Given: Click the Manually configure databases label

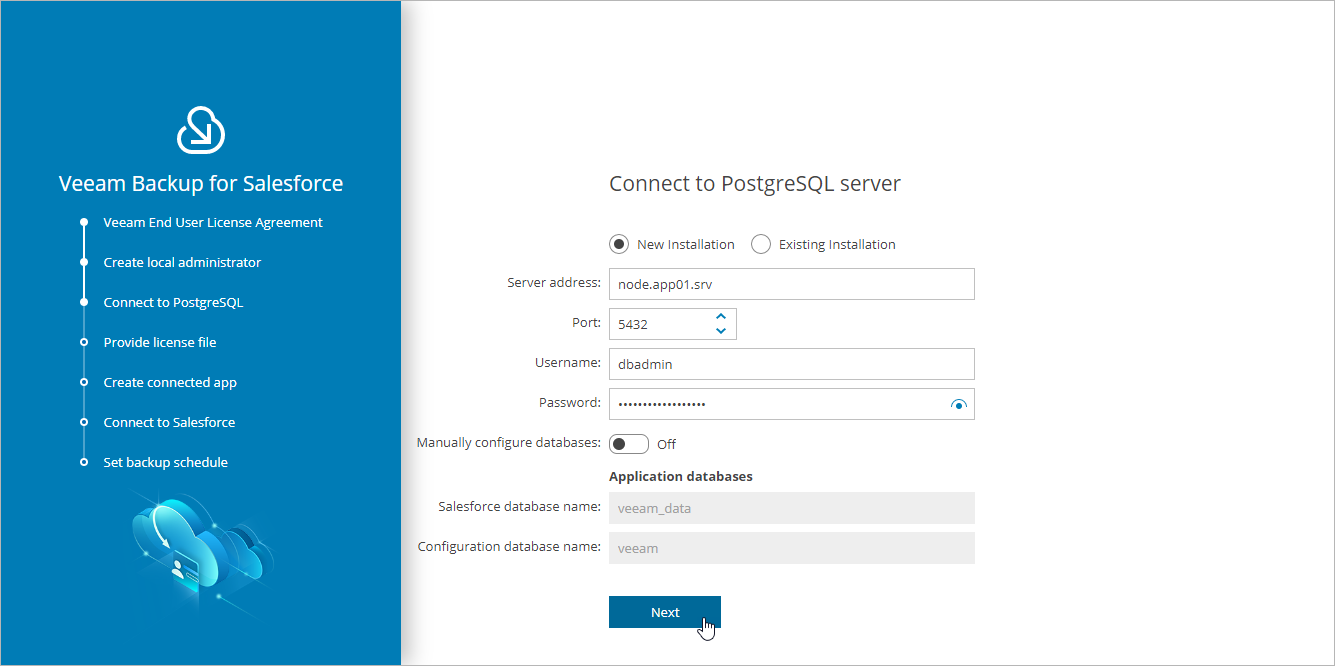Looking at the screenshot, I should 509,442.
